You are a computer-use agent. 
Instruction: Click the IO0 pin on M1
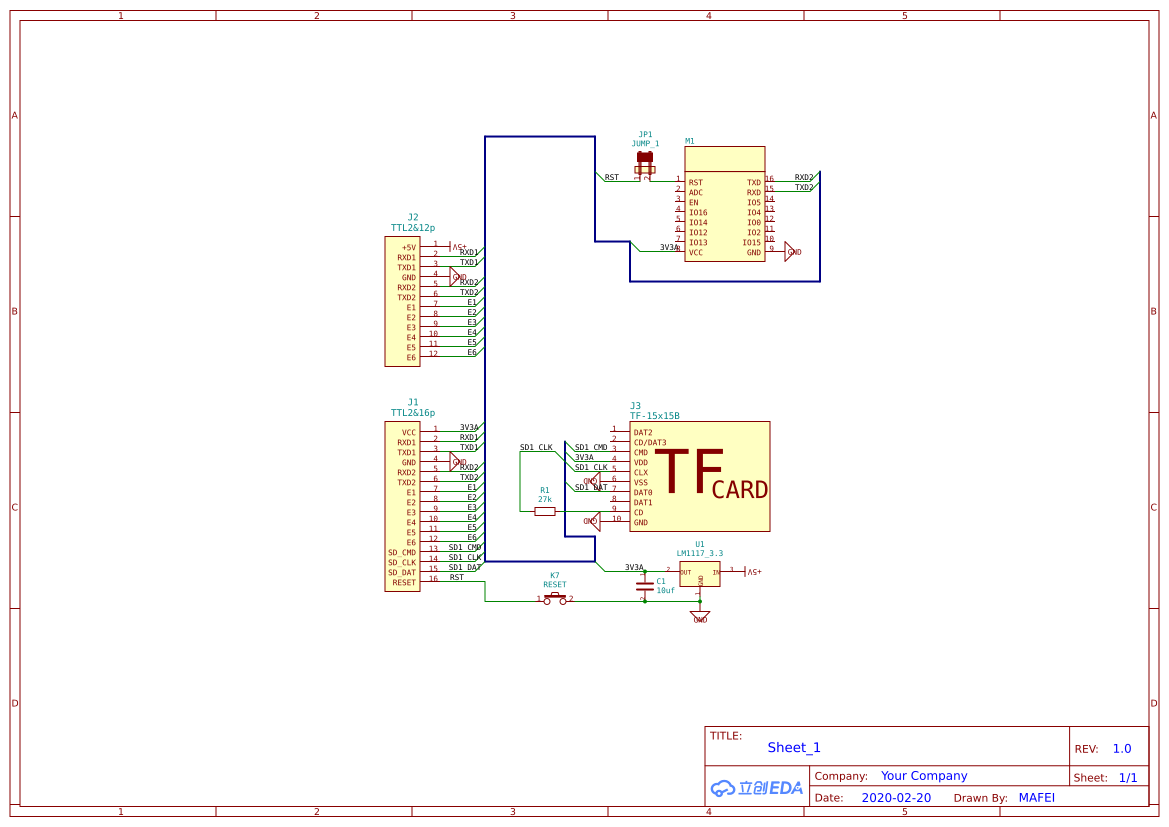point(754,223)
